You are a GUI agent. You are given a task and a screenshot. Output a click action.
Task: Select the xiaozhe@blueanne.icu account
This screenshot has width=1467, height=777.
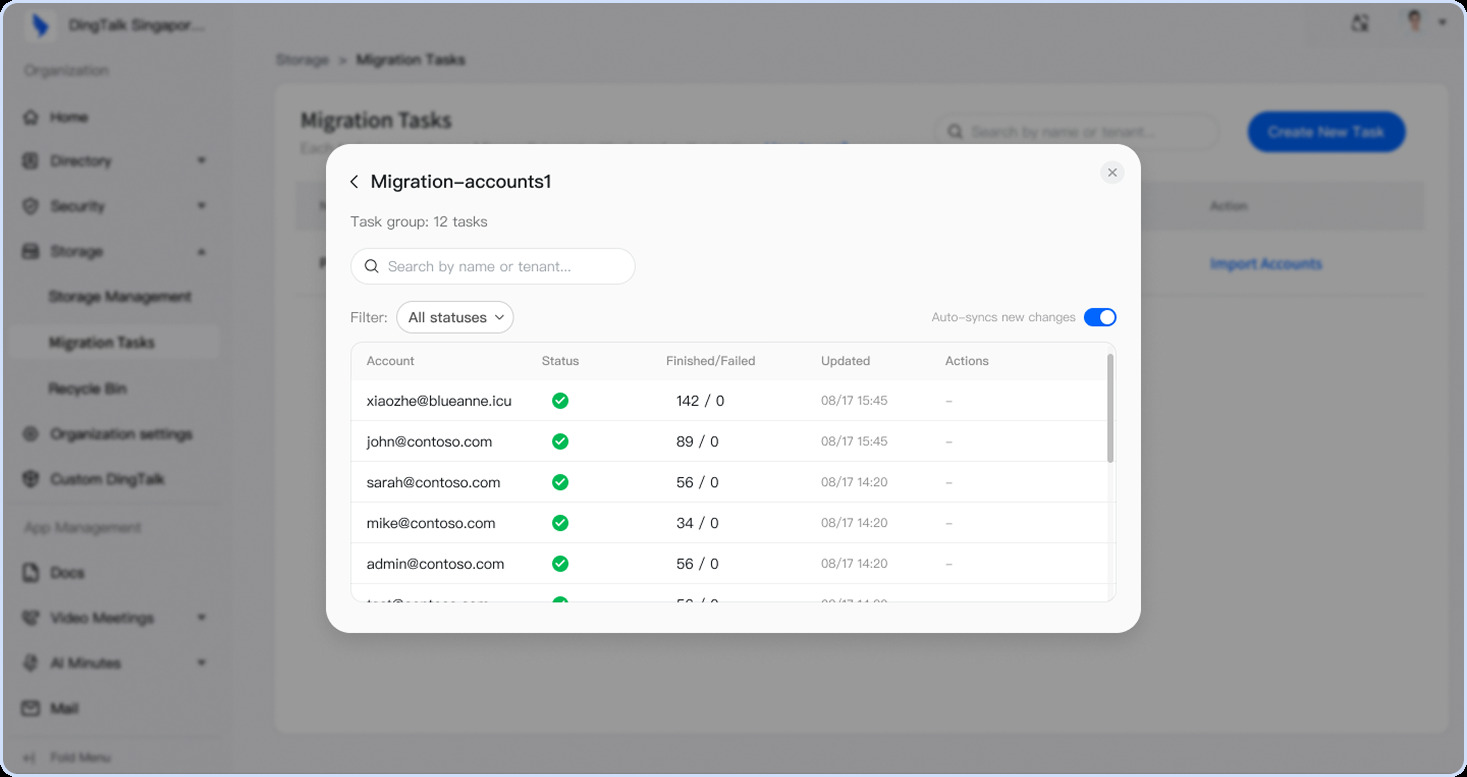pyautogui.click(x=439, y=401)
